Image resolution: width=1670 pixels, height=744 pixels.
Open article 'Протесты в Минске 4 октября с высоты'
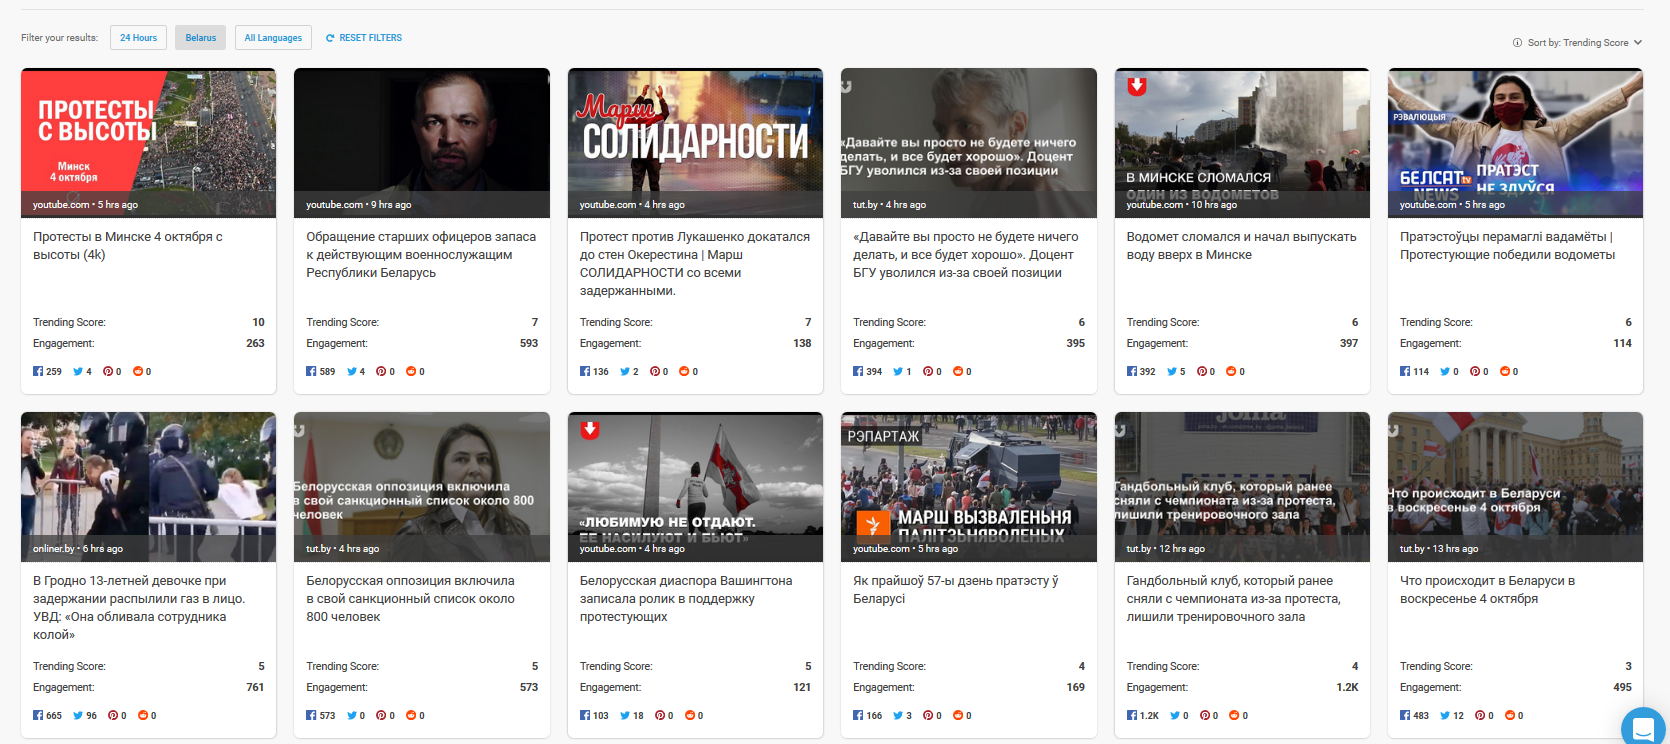pyautogui.click(x=128, y=246)
